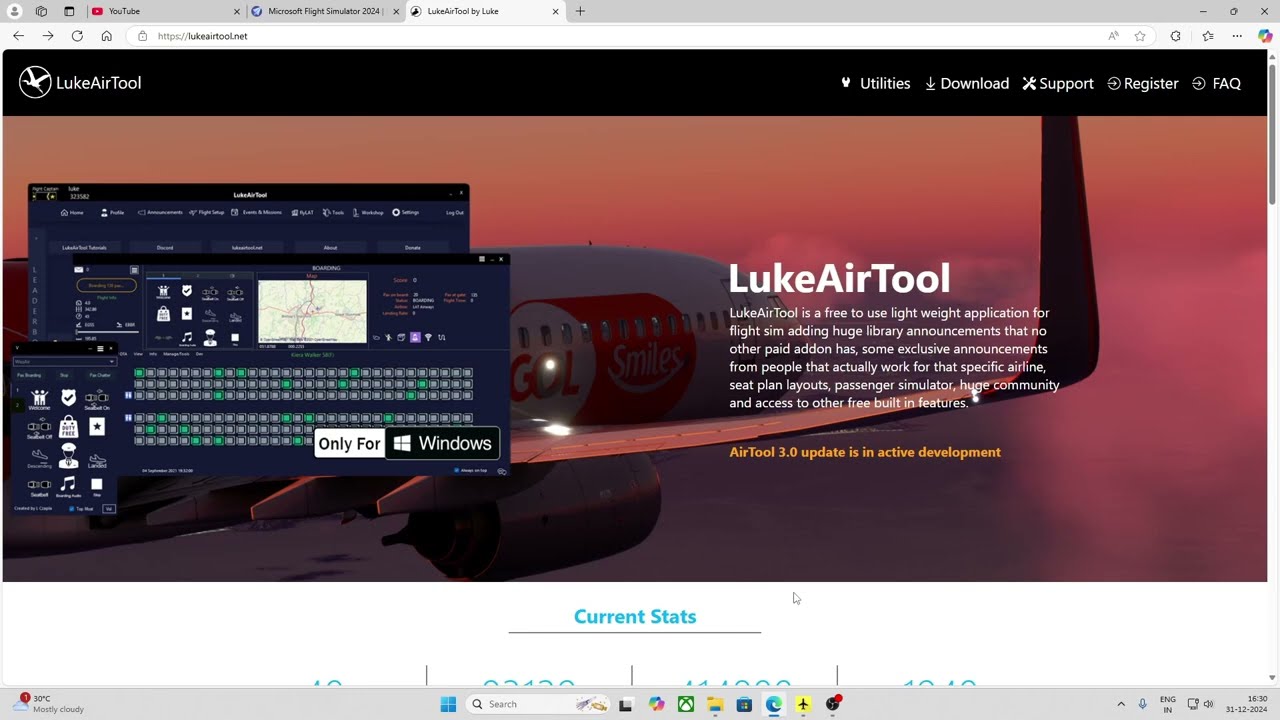Click the Only For Windows badge
This screenshot has height=720, width=1280.
tap(407, 443)
